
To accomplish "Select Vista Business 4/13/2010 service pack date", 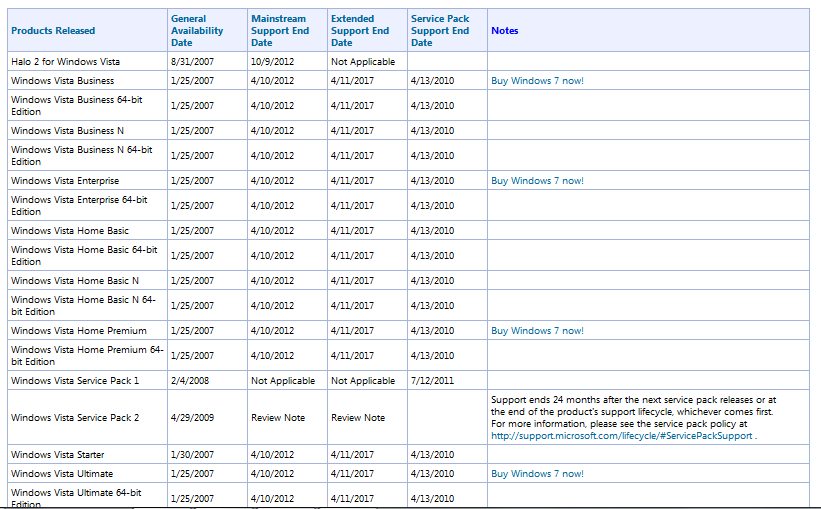I will coord(432,81).
